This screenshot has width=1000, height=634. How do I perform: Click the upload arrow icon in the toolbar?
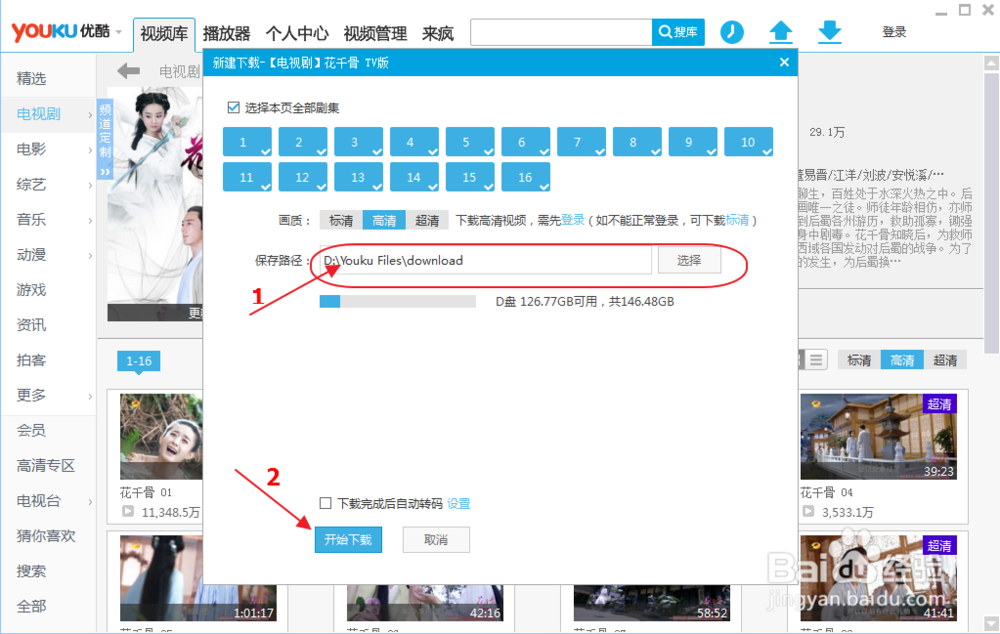tap(781, 32)
